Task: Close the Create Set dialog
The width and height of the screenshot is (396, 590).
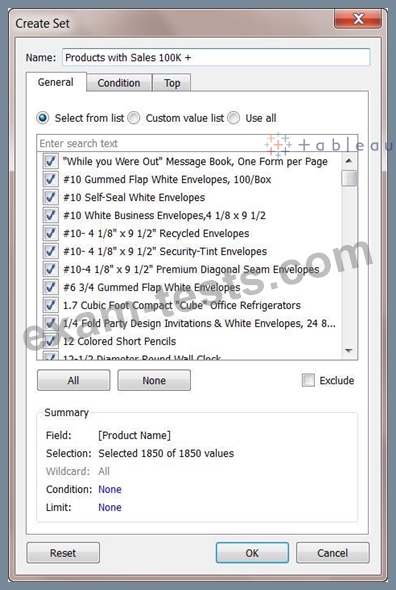Action: point(358,19)
